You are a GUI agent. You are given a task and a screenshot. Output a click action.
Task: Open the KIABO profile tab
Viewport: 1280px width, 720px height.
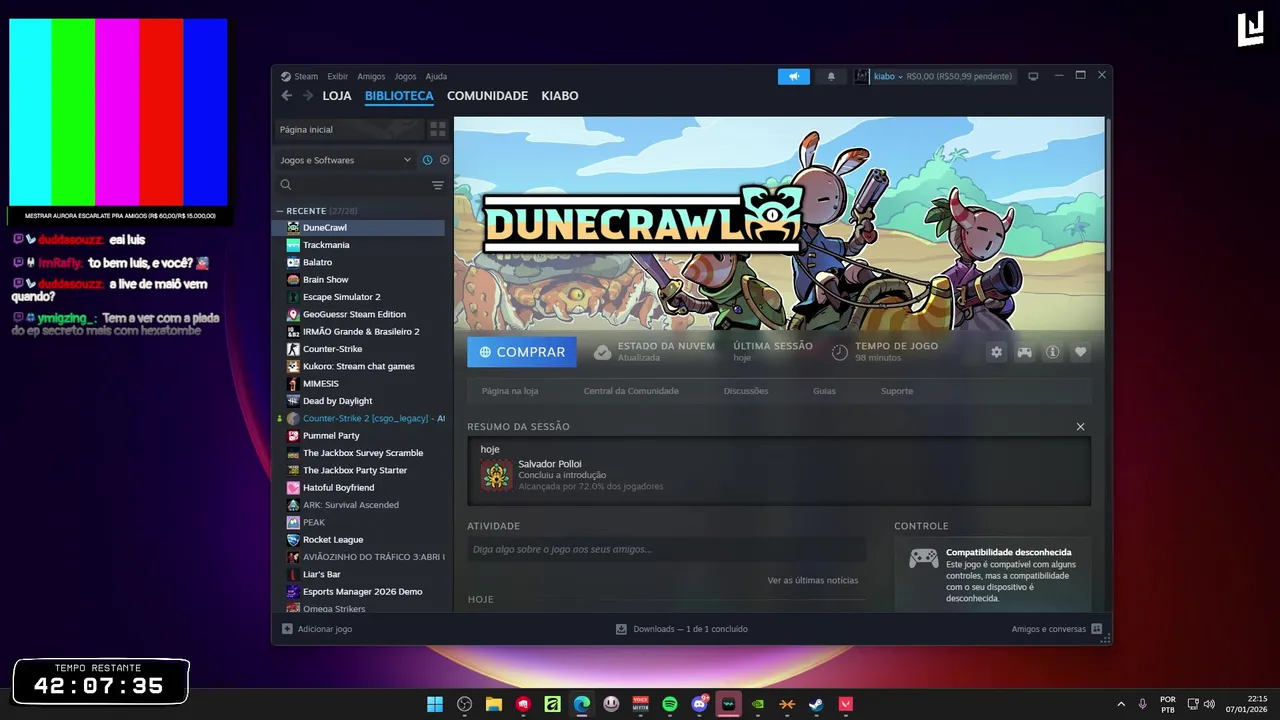pos(560,96)
